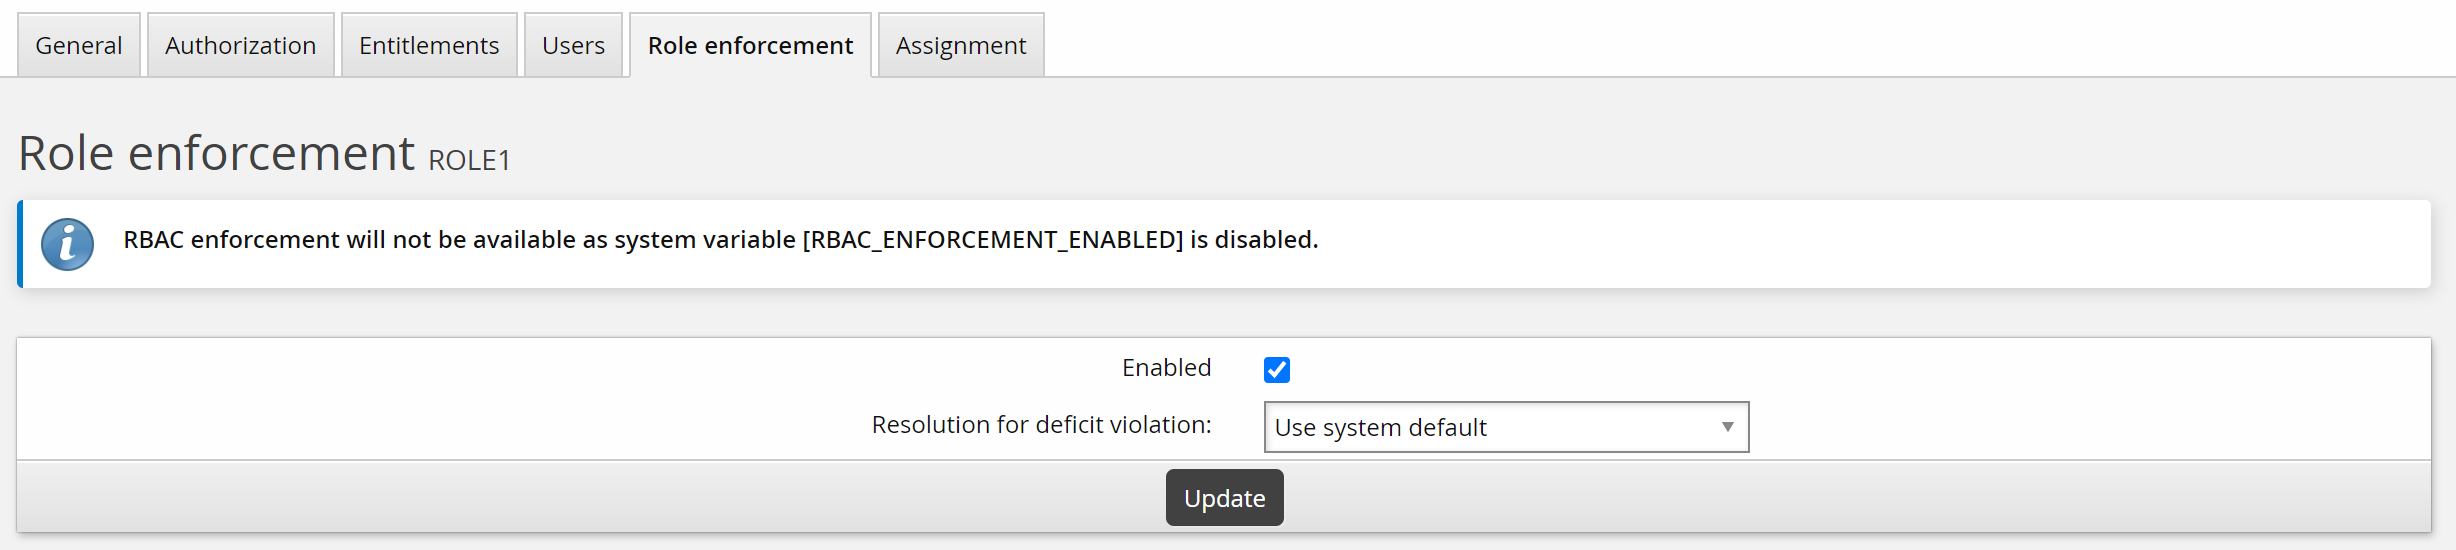Click the "Role enforcement" page heading
Screen dimensions: 2456x550
216,154
